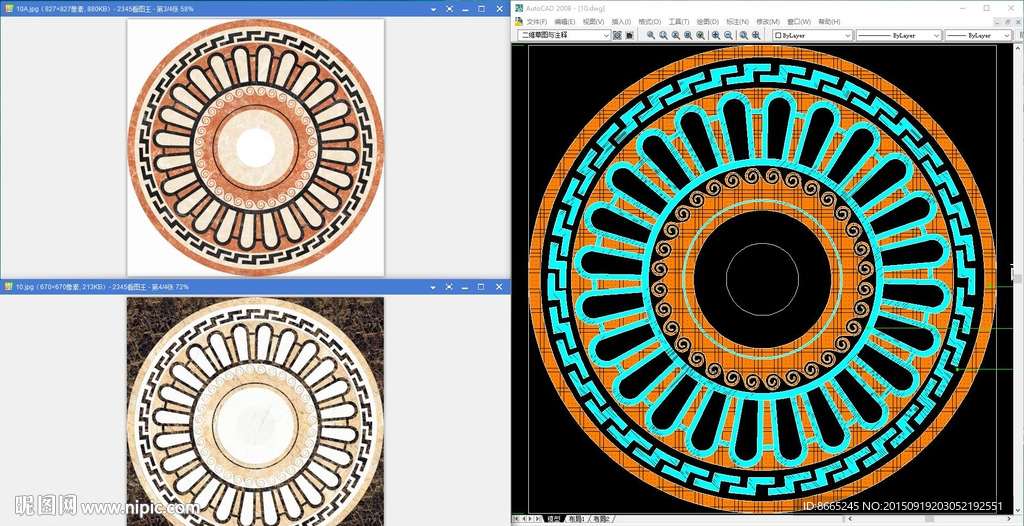Switch to the 布局1 layout tab
The height and width of the screenshot is (526, 1024).
pos(576,519)
